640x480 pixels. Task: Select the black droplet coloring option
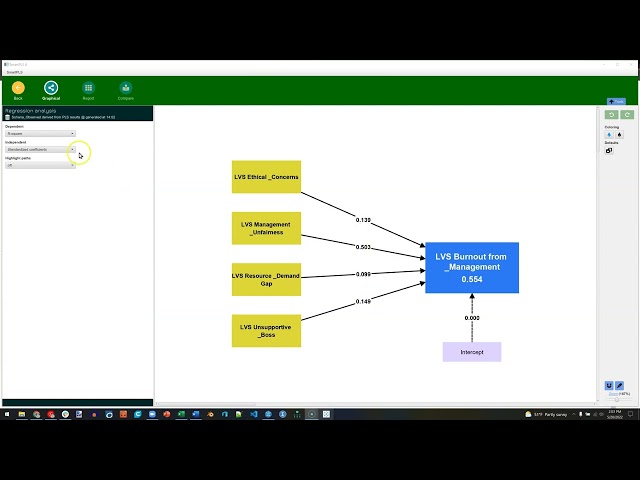click(619, 135)
